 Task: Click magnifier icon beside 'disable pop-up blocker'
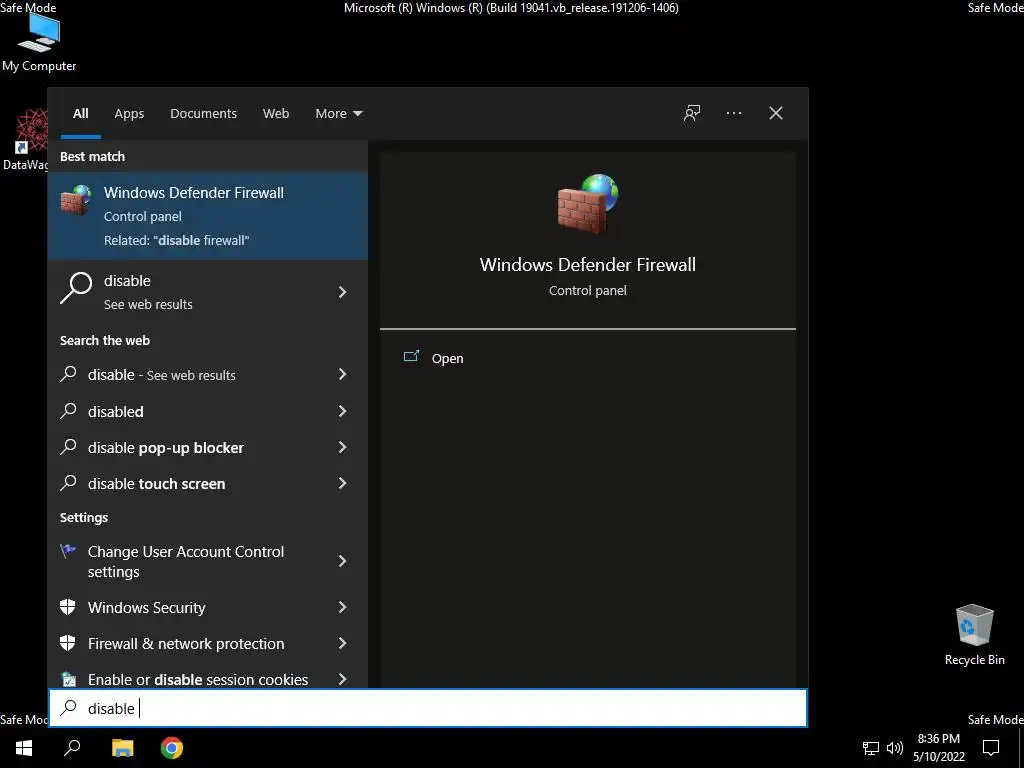click(68, 447)
